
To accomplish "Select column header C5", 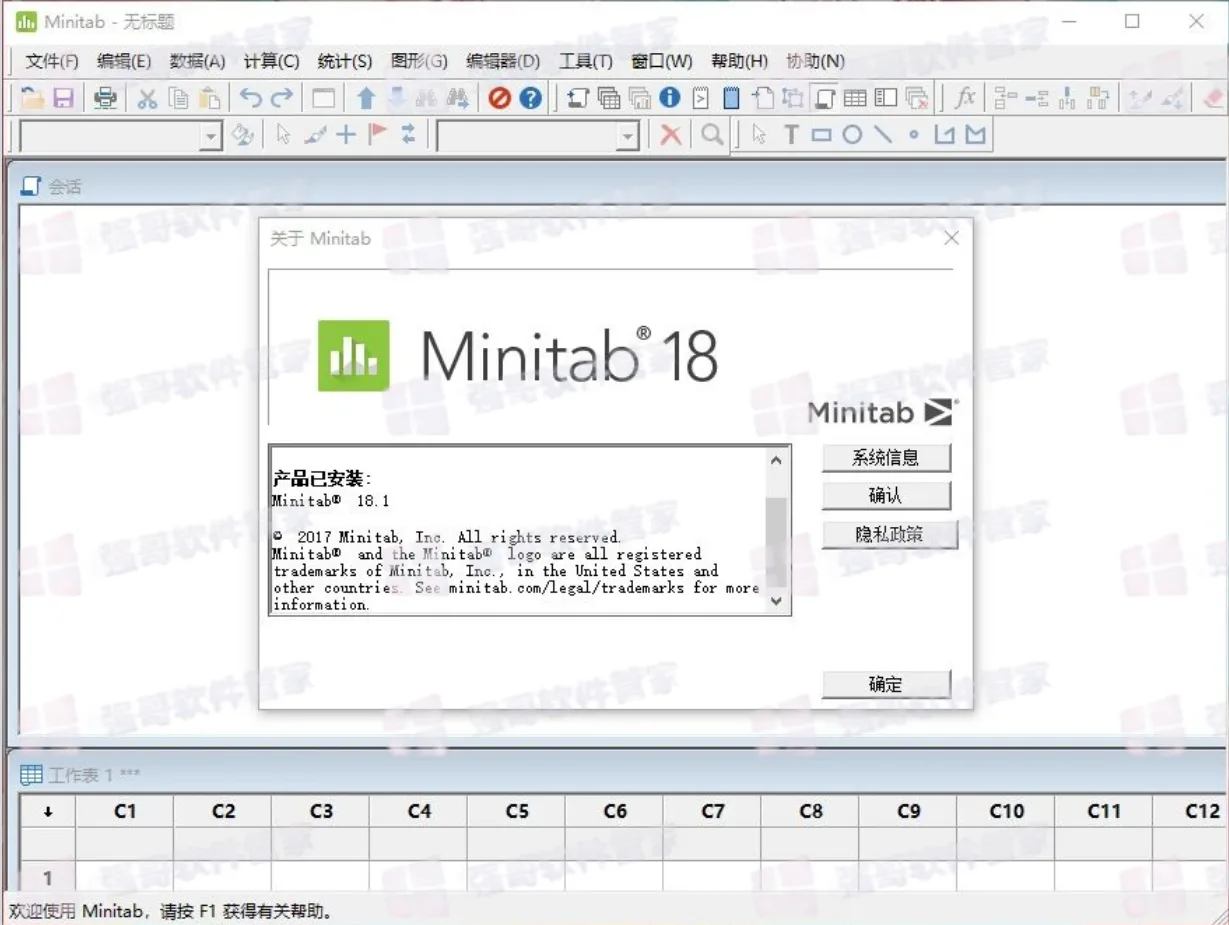I will point(517,811).
